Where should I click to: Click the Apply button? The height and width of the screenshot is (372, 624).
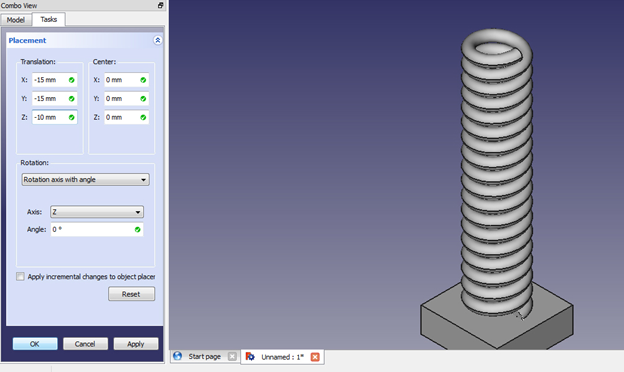(x=136, y=344)
